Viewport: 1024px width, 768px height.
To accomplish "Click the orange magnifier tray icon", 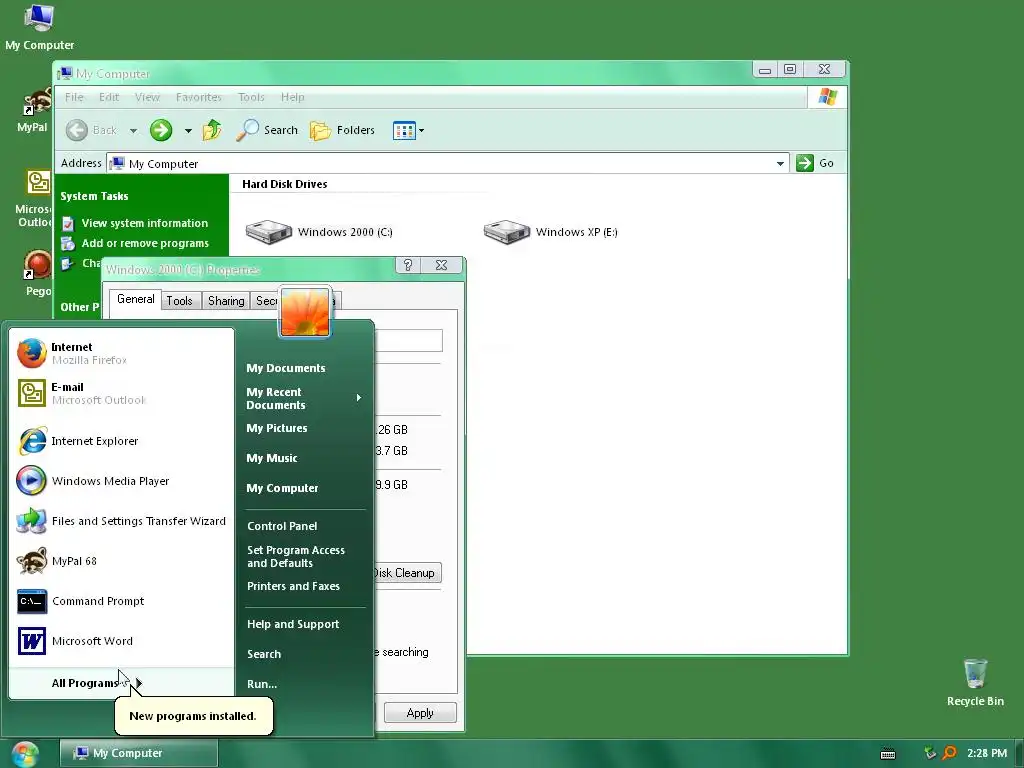I will (949, 753).
